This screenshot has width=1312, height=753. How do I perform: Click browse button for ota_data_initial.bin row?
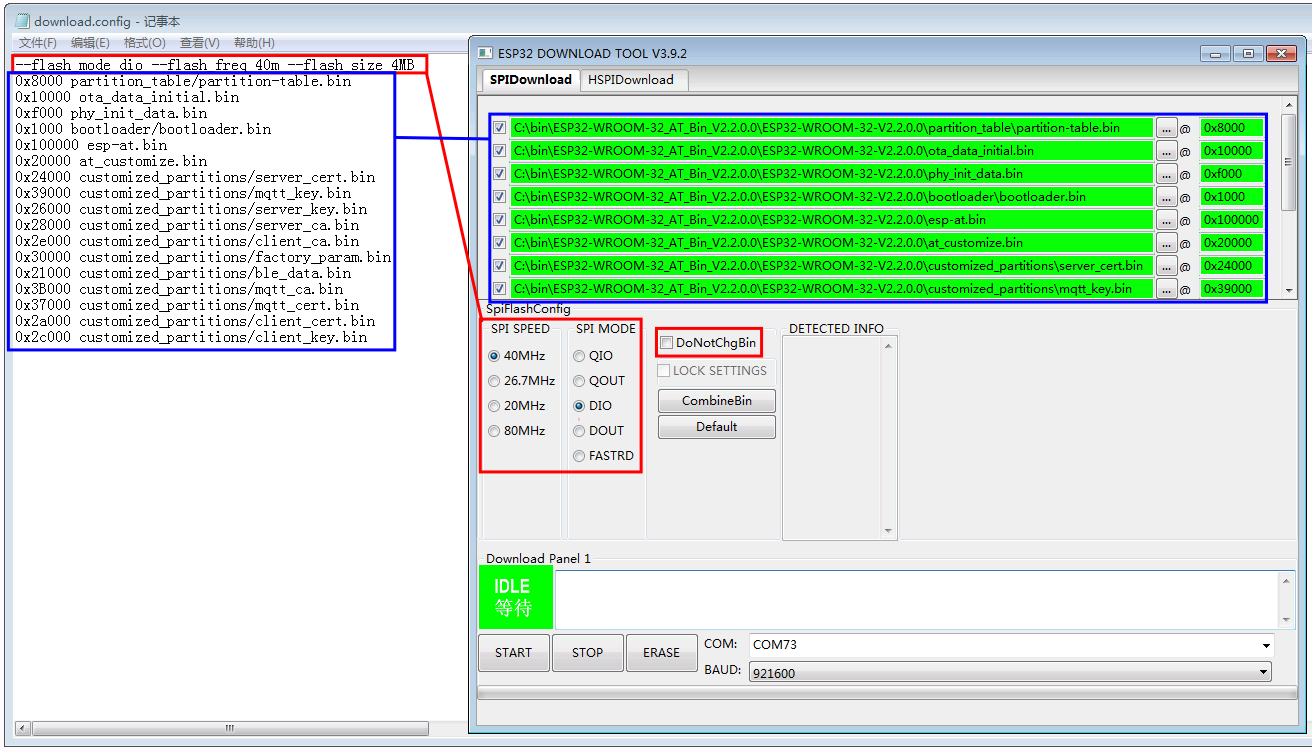[1166, 151]
